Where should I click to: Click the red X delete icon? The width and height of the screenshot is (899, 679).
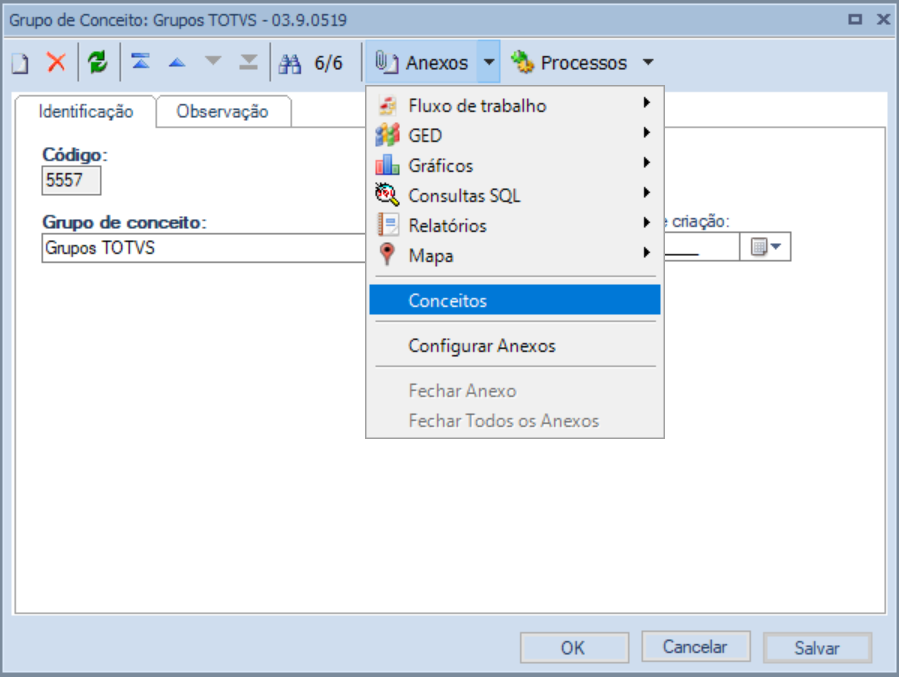[x=56, y=62]
